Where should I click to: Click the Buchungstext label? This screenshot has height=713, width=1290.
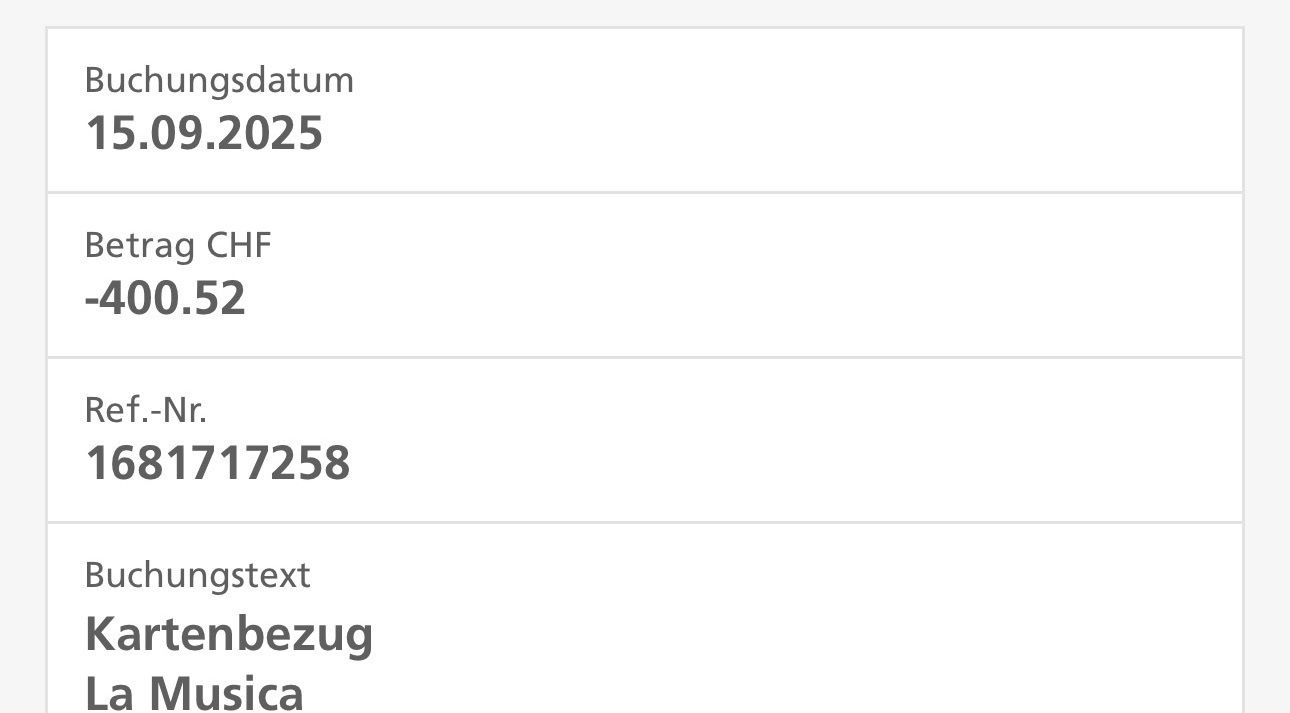pos(198,575)
